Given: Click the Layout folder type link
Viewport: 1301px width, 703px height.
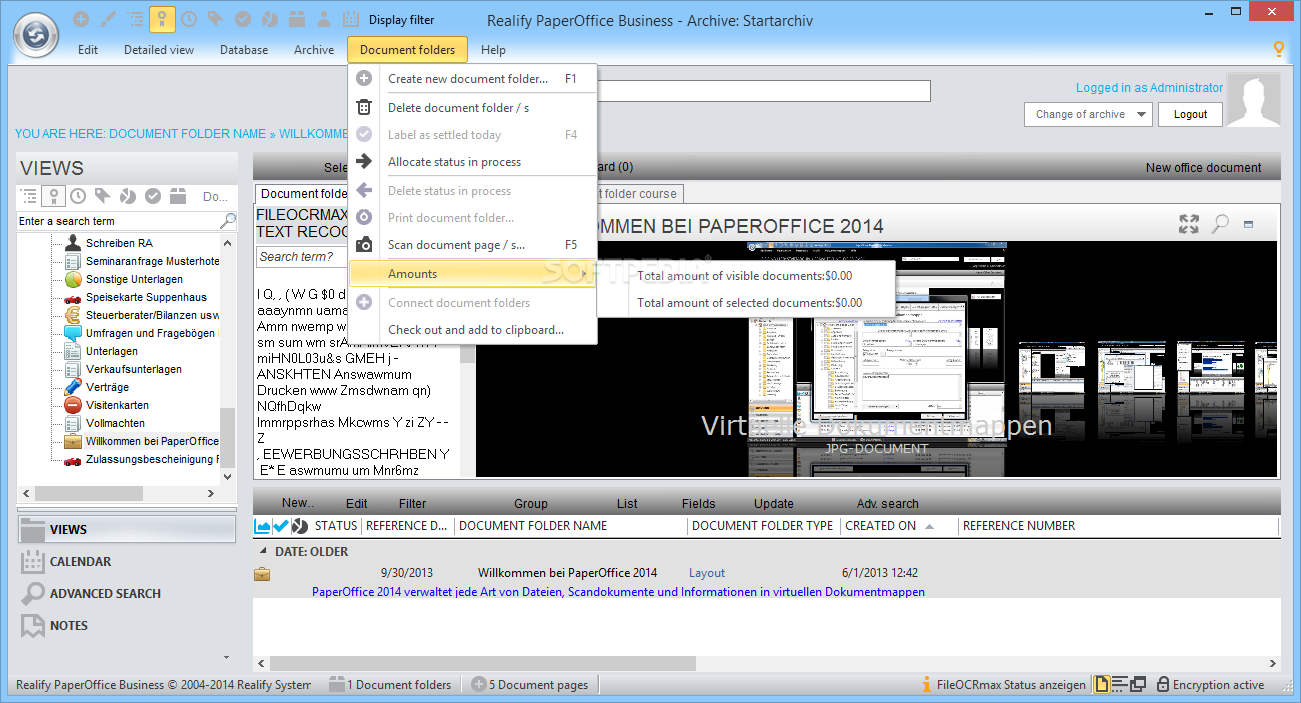Looking at the screenshot, I should pyautogui.click(x=707, y=573).
